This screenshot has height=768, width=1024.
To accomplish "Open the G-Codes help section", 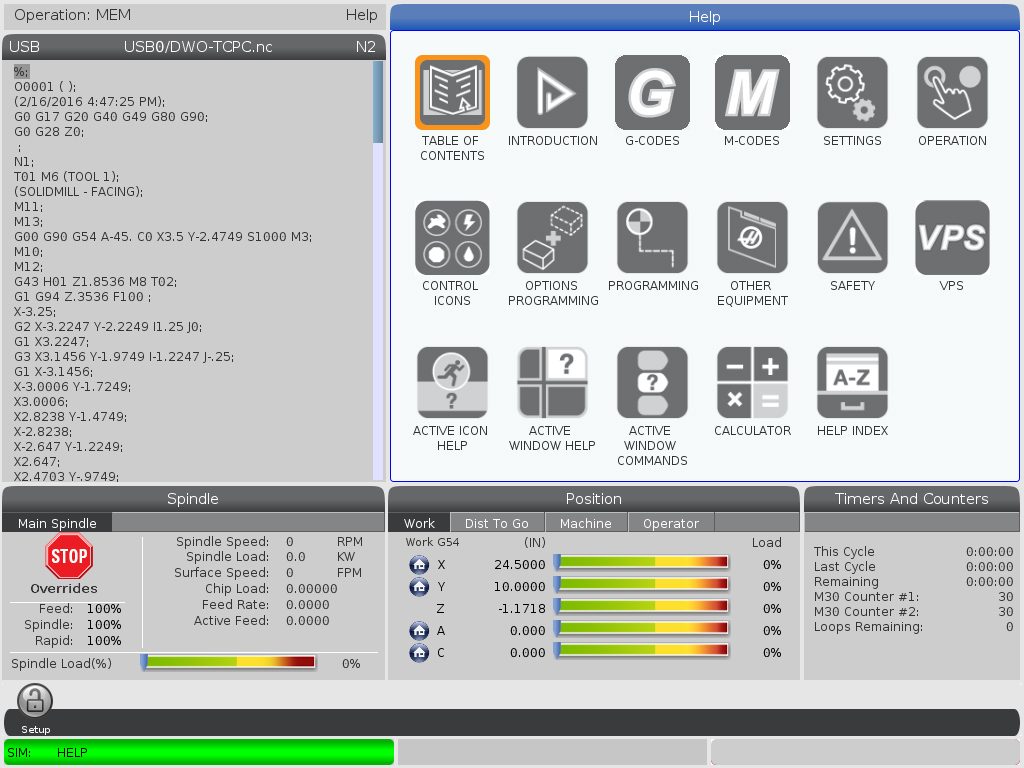I will [652, 93].
